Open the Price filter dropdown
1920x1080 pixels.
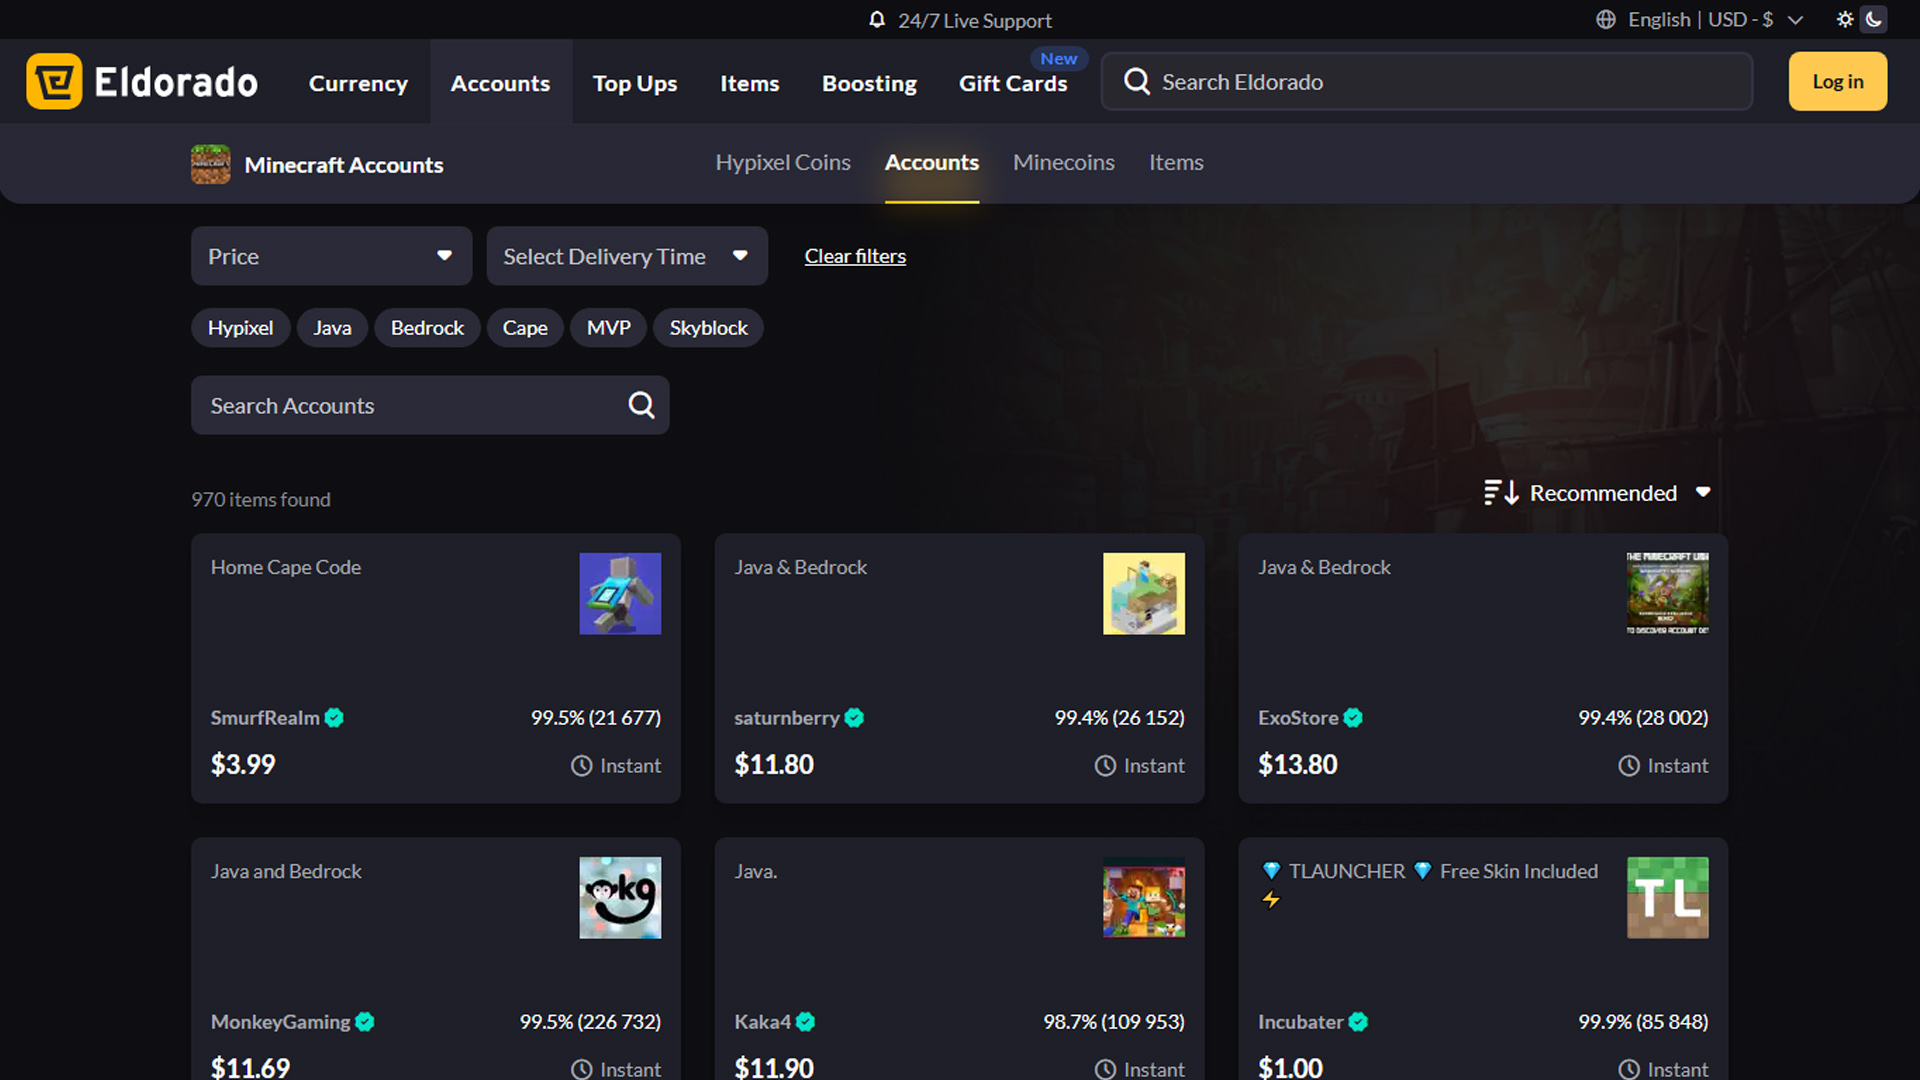click(x=330, y=256)
